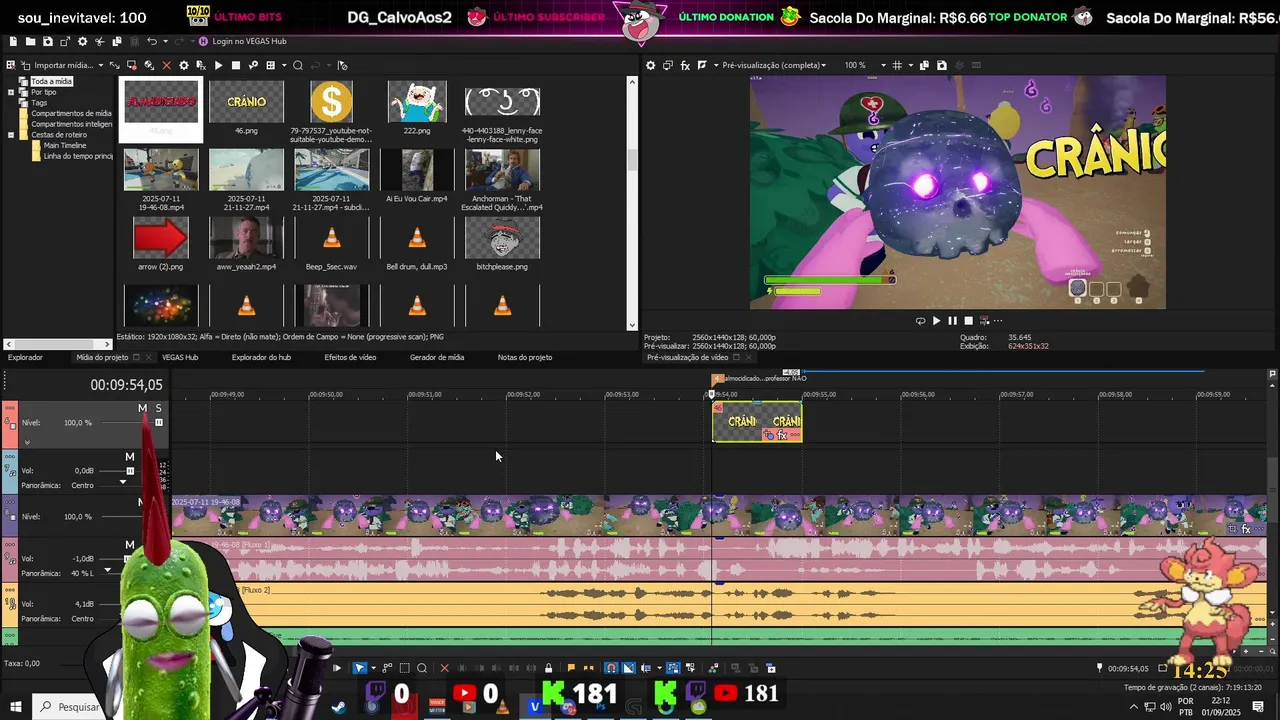Play the preview from the video transport

click(x=936, y=321)
